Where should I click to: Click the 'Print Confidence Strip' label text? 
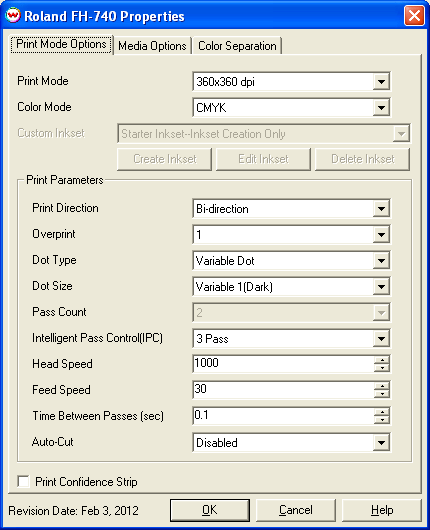(x=86, y=482)
